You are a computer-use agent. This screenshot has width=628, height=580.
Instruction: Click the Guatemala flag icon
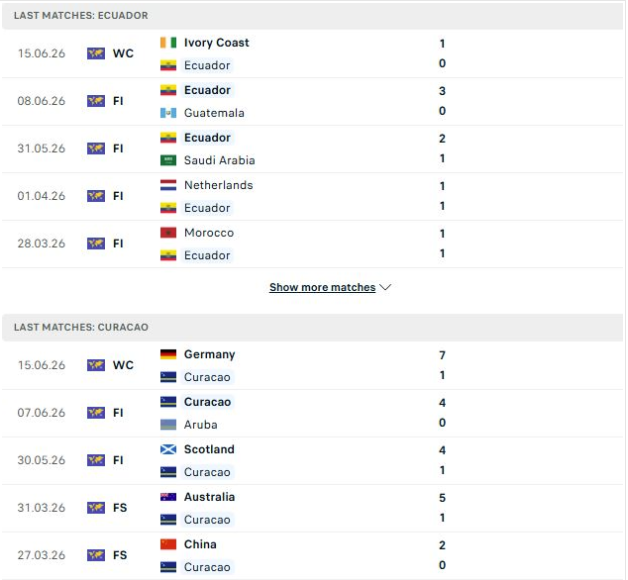point(168,113)
